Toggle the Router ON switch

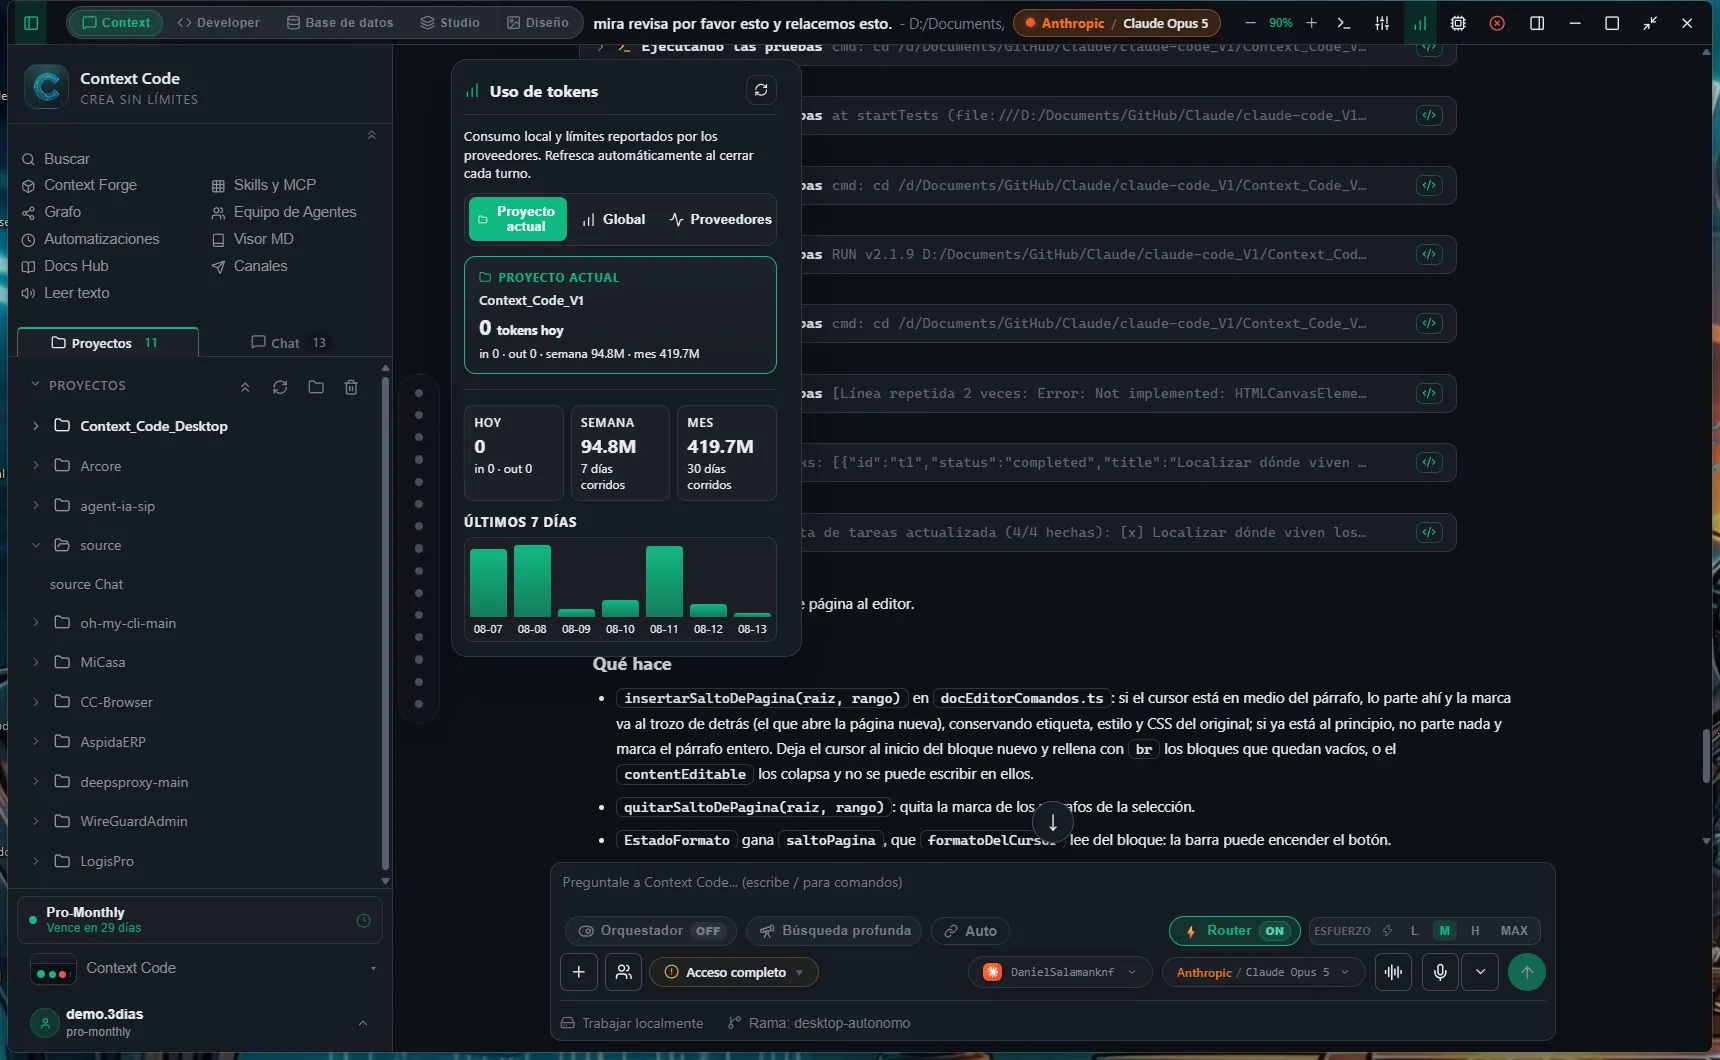click(x=1235, y=931)
